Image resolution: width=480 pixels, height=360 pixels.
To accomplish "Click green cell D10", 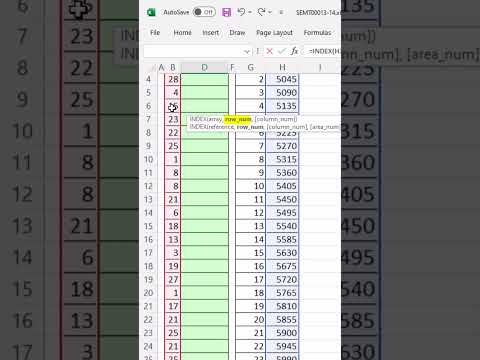I will (205, 159).
